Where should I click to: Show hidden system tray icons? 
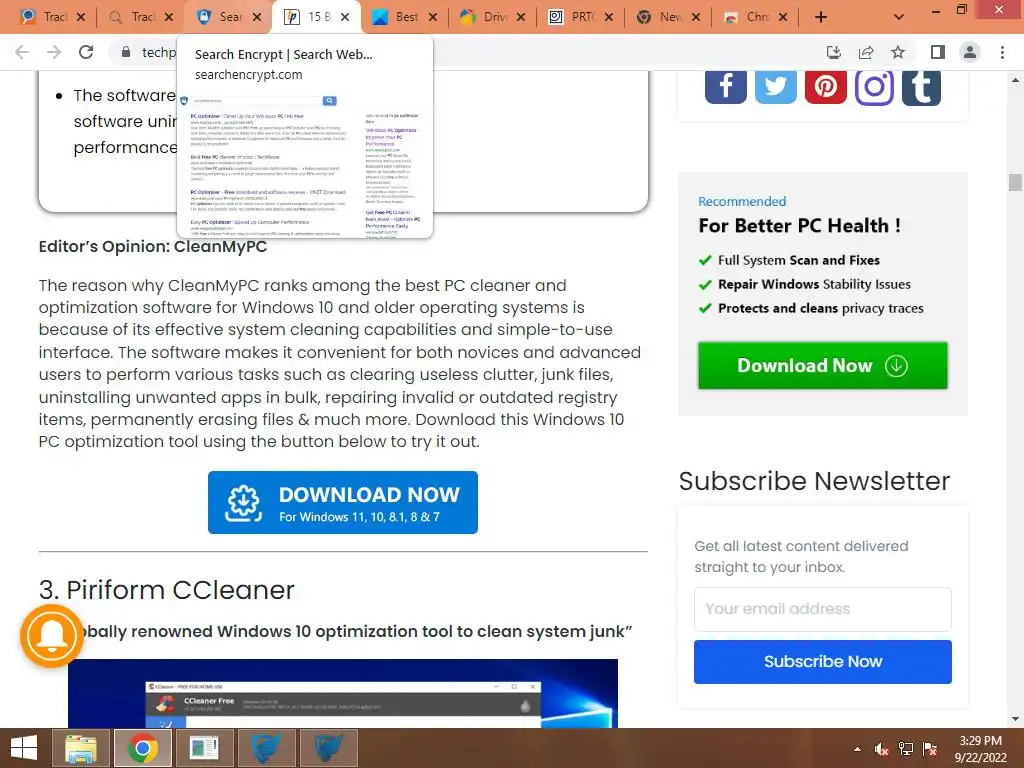click(x=857, y=749)
